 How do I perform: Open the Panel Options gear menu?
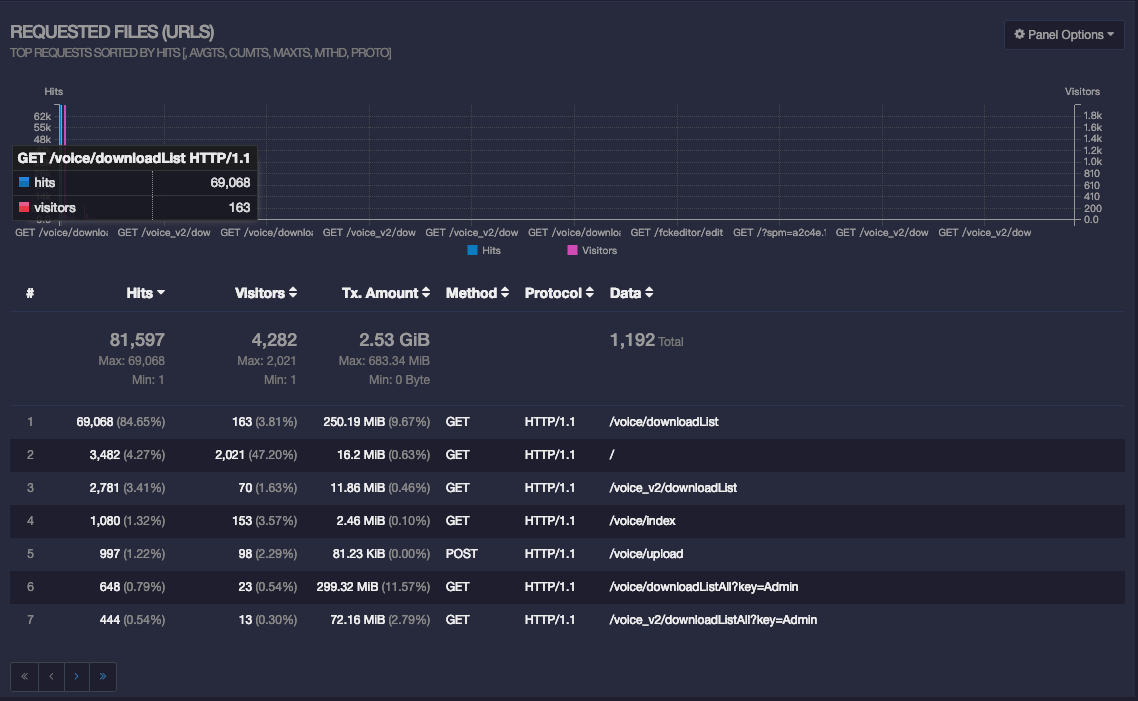click(x=1063, y=34)
